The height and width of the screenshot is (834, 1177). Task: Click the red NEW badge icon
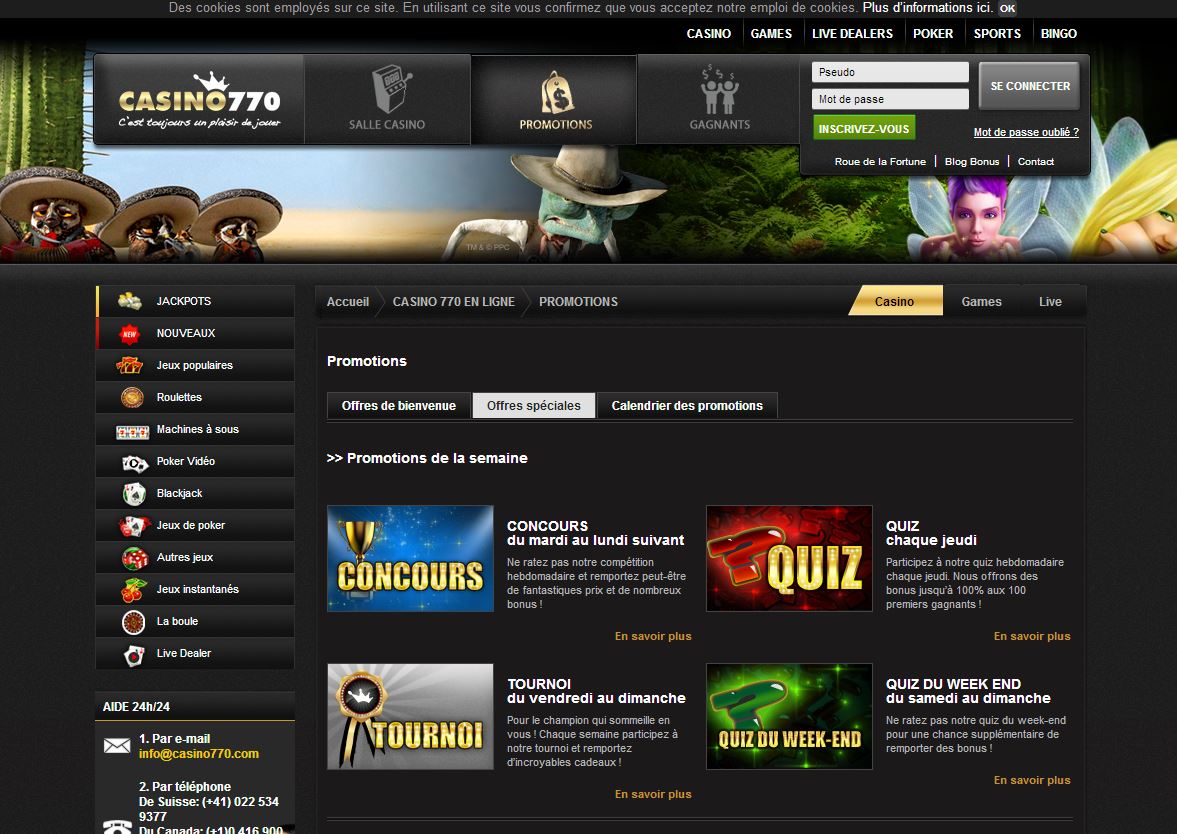tap(130, 333)
